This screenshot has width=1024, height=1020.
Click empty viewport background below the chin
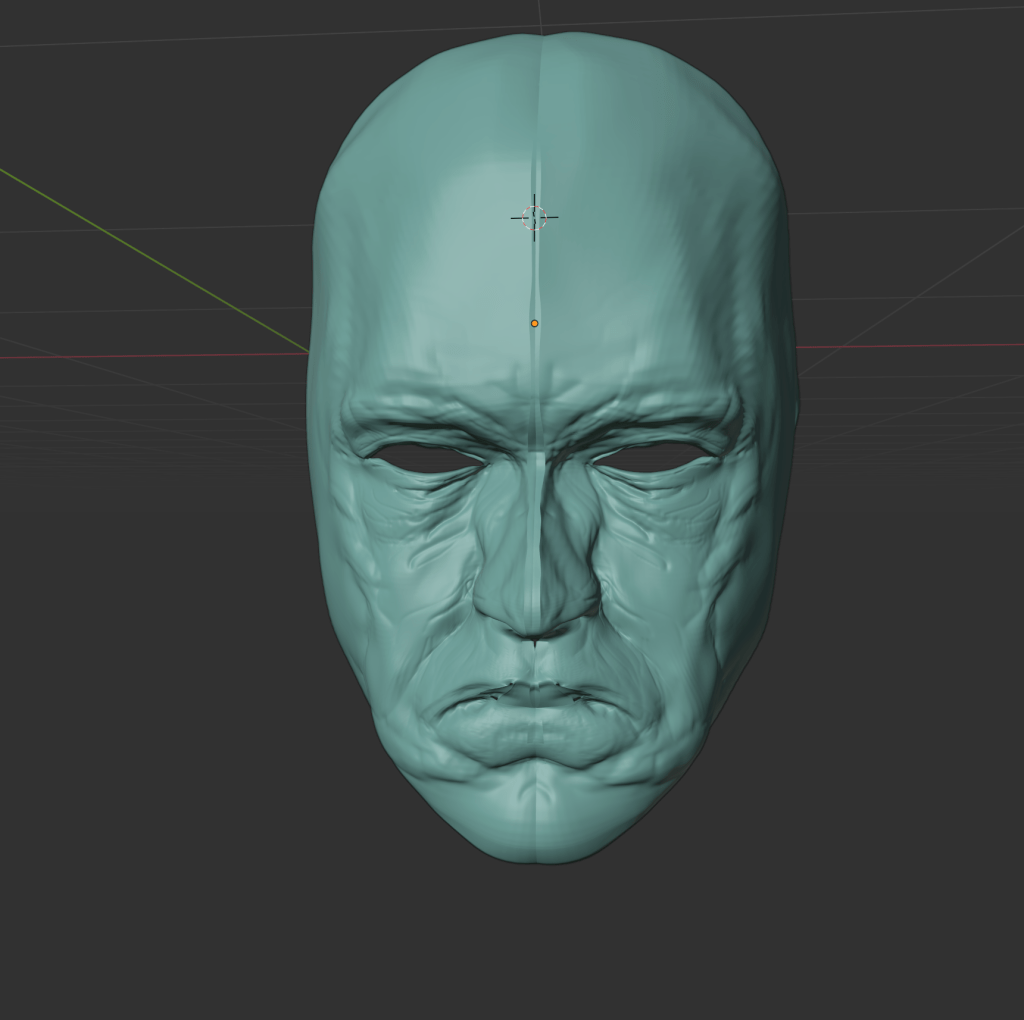click(x=540, y=940)
